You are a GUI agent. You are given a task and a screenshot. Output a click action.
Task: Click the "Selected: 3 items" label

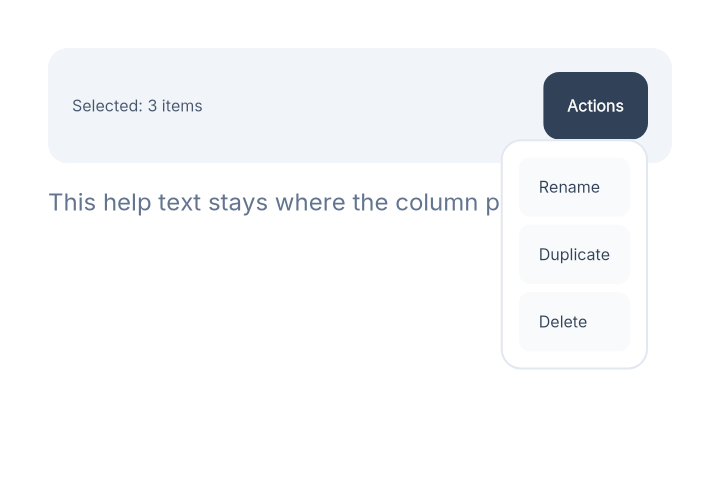(137, 106)
